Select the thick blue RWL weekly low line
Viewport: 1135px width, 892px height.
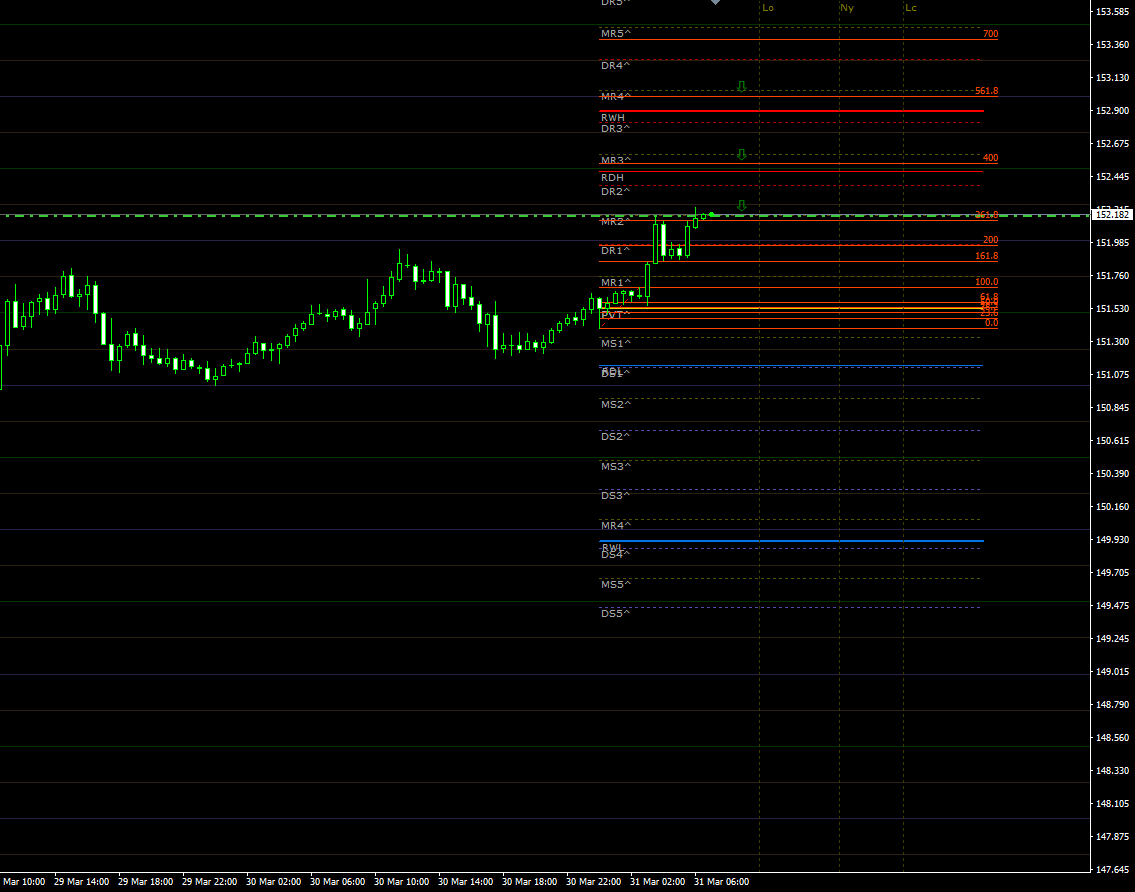(790, 541)
